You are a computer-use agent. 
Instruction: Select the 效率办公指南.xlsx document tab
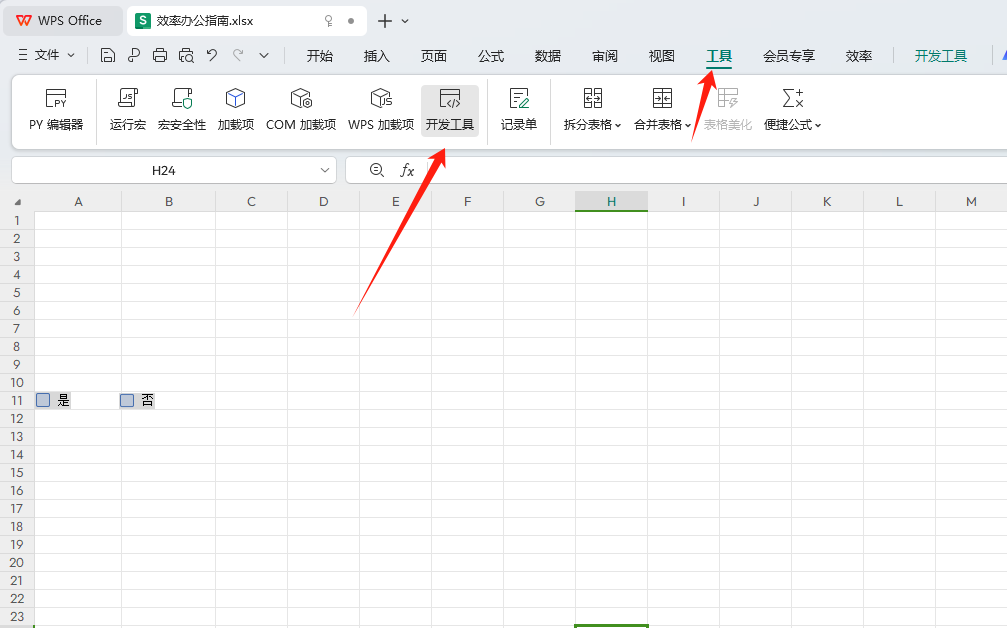[x=247, y=21]
